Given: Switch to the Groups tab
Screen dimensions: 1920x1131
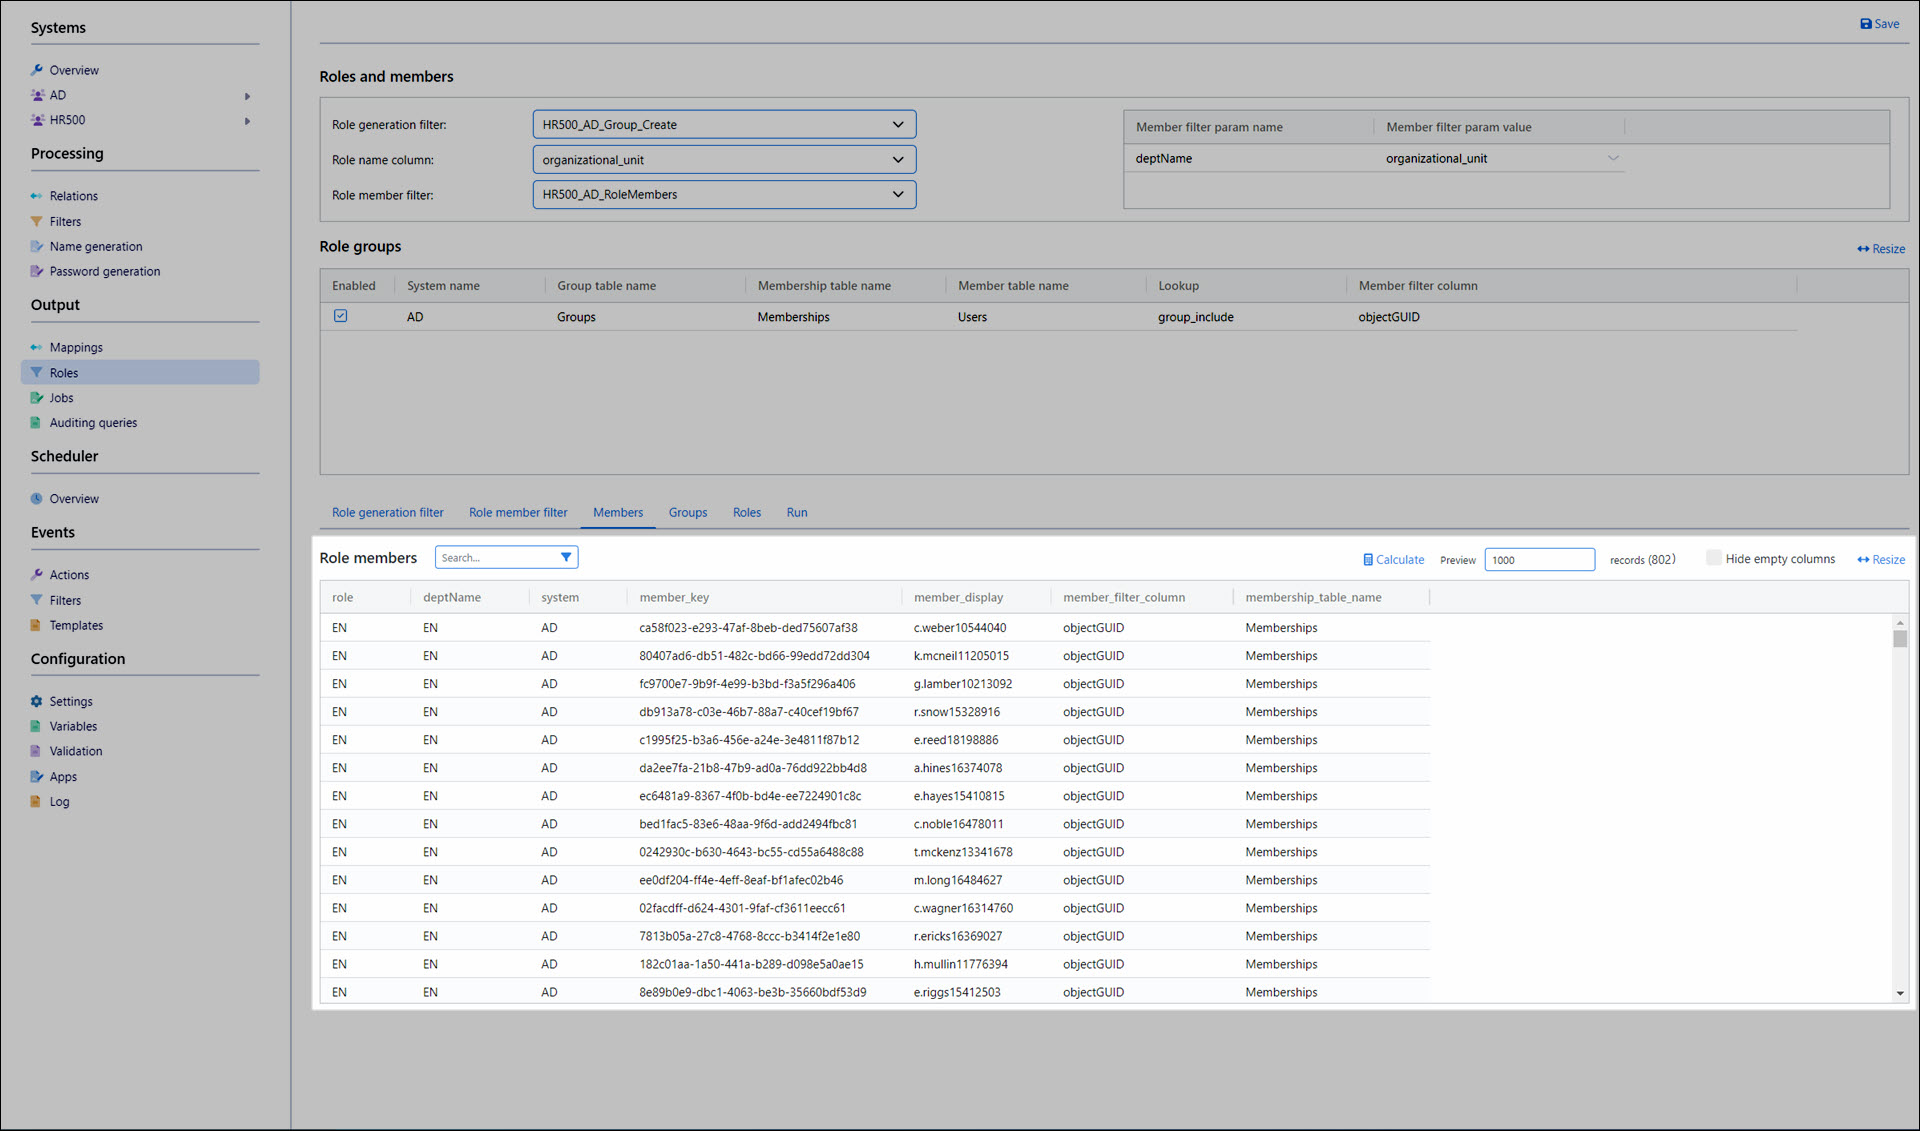Looking at the screenshot, I should pyautogui.click(x=687, y=512).
